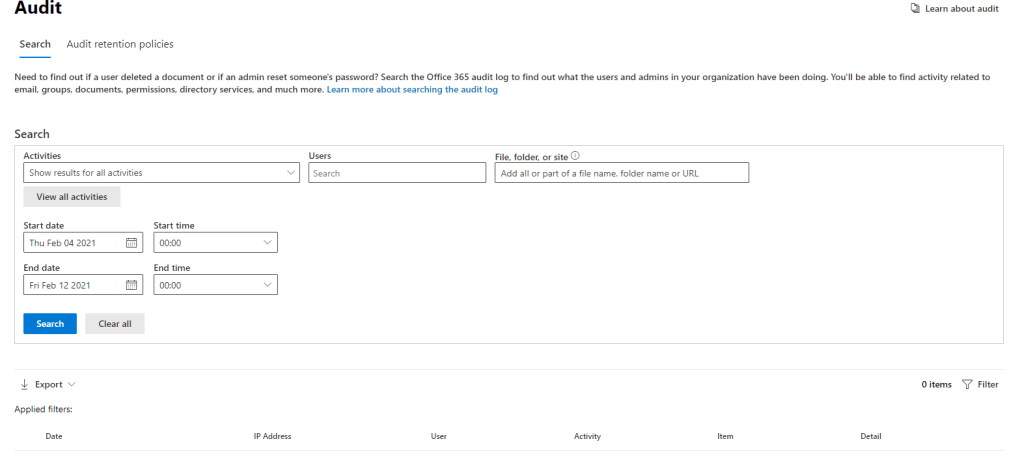Click the Learn about audit book icon
The width and height of the screenshot is (1022, 465).
[x=915, y=9]
